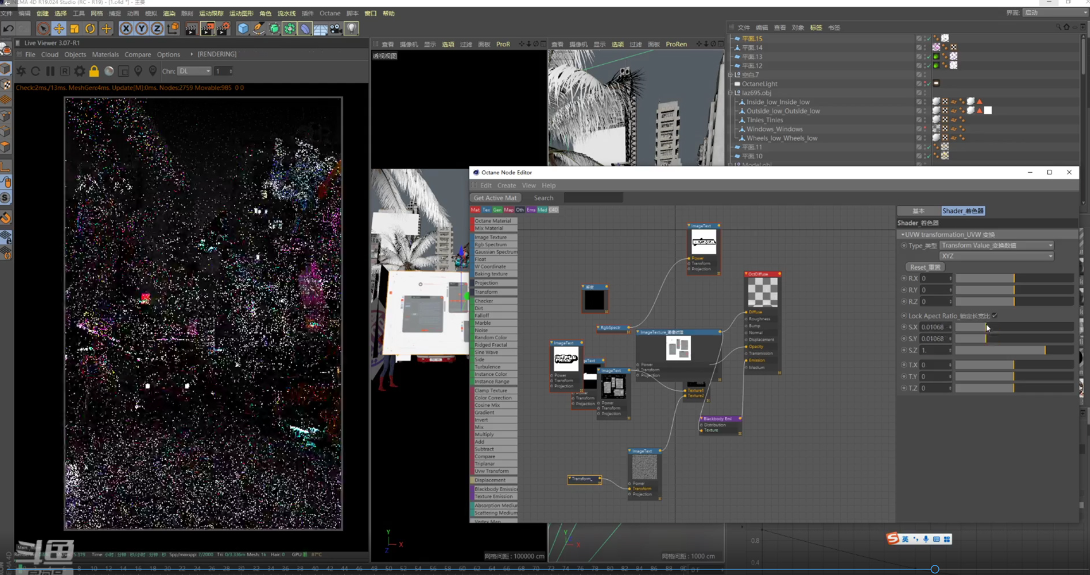Pause rendering in Live Viewer
The image size is (1090, 575).
pos(50,71)
